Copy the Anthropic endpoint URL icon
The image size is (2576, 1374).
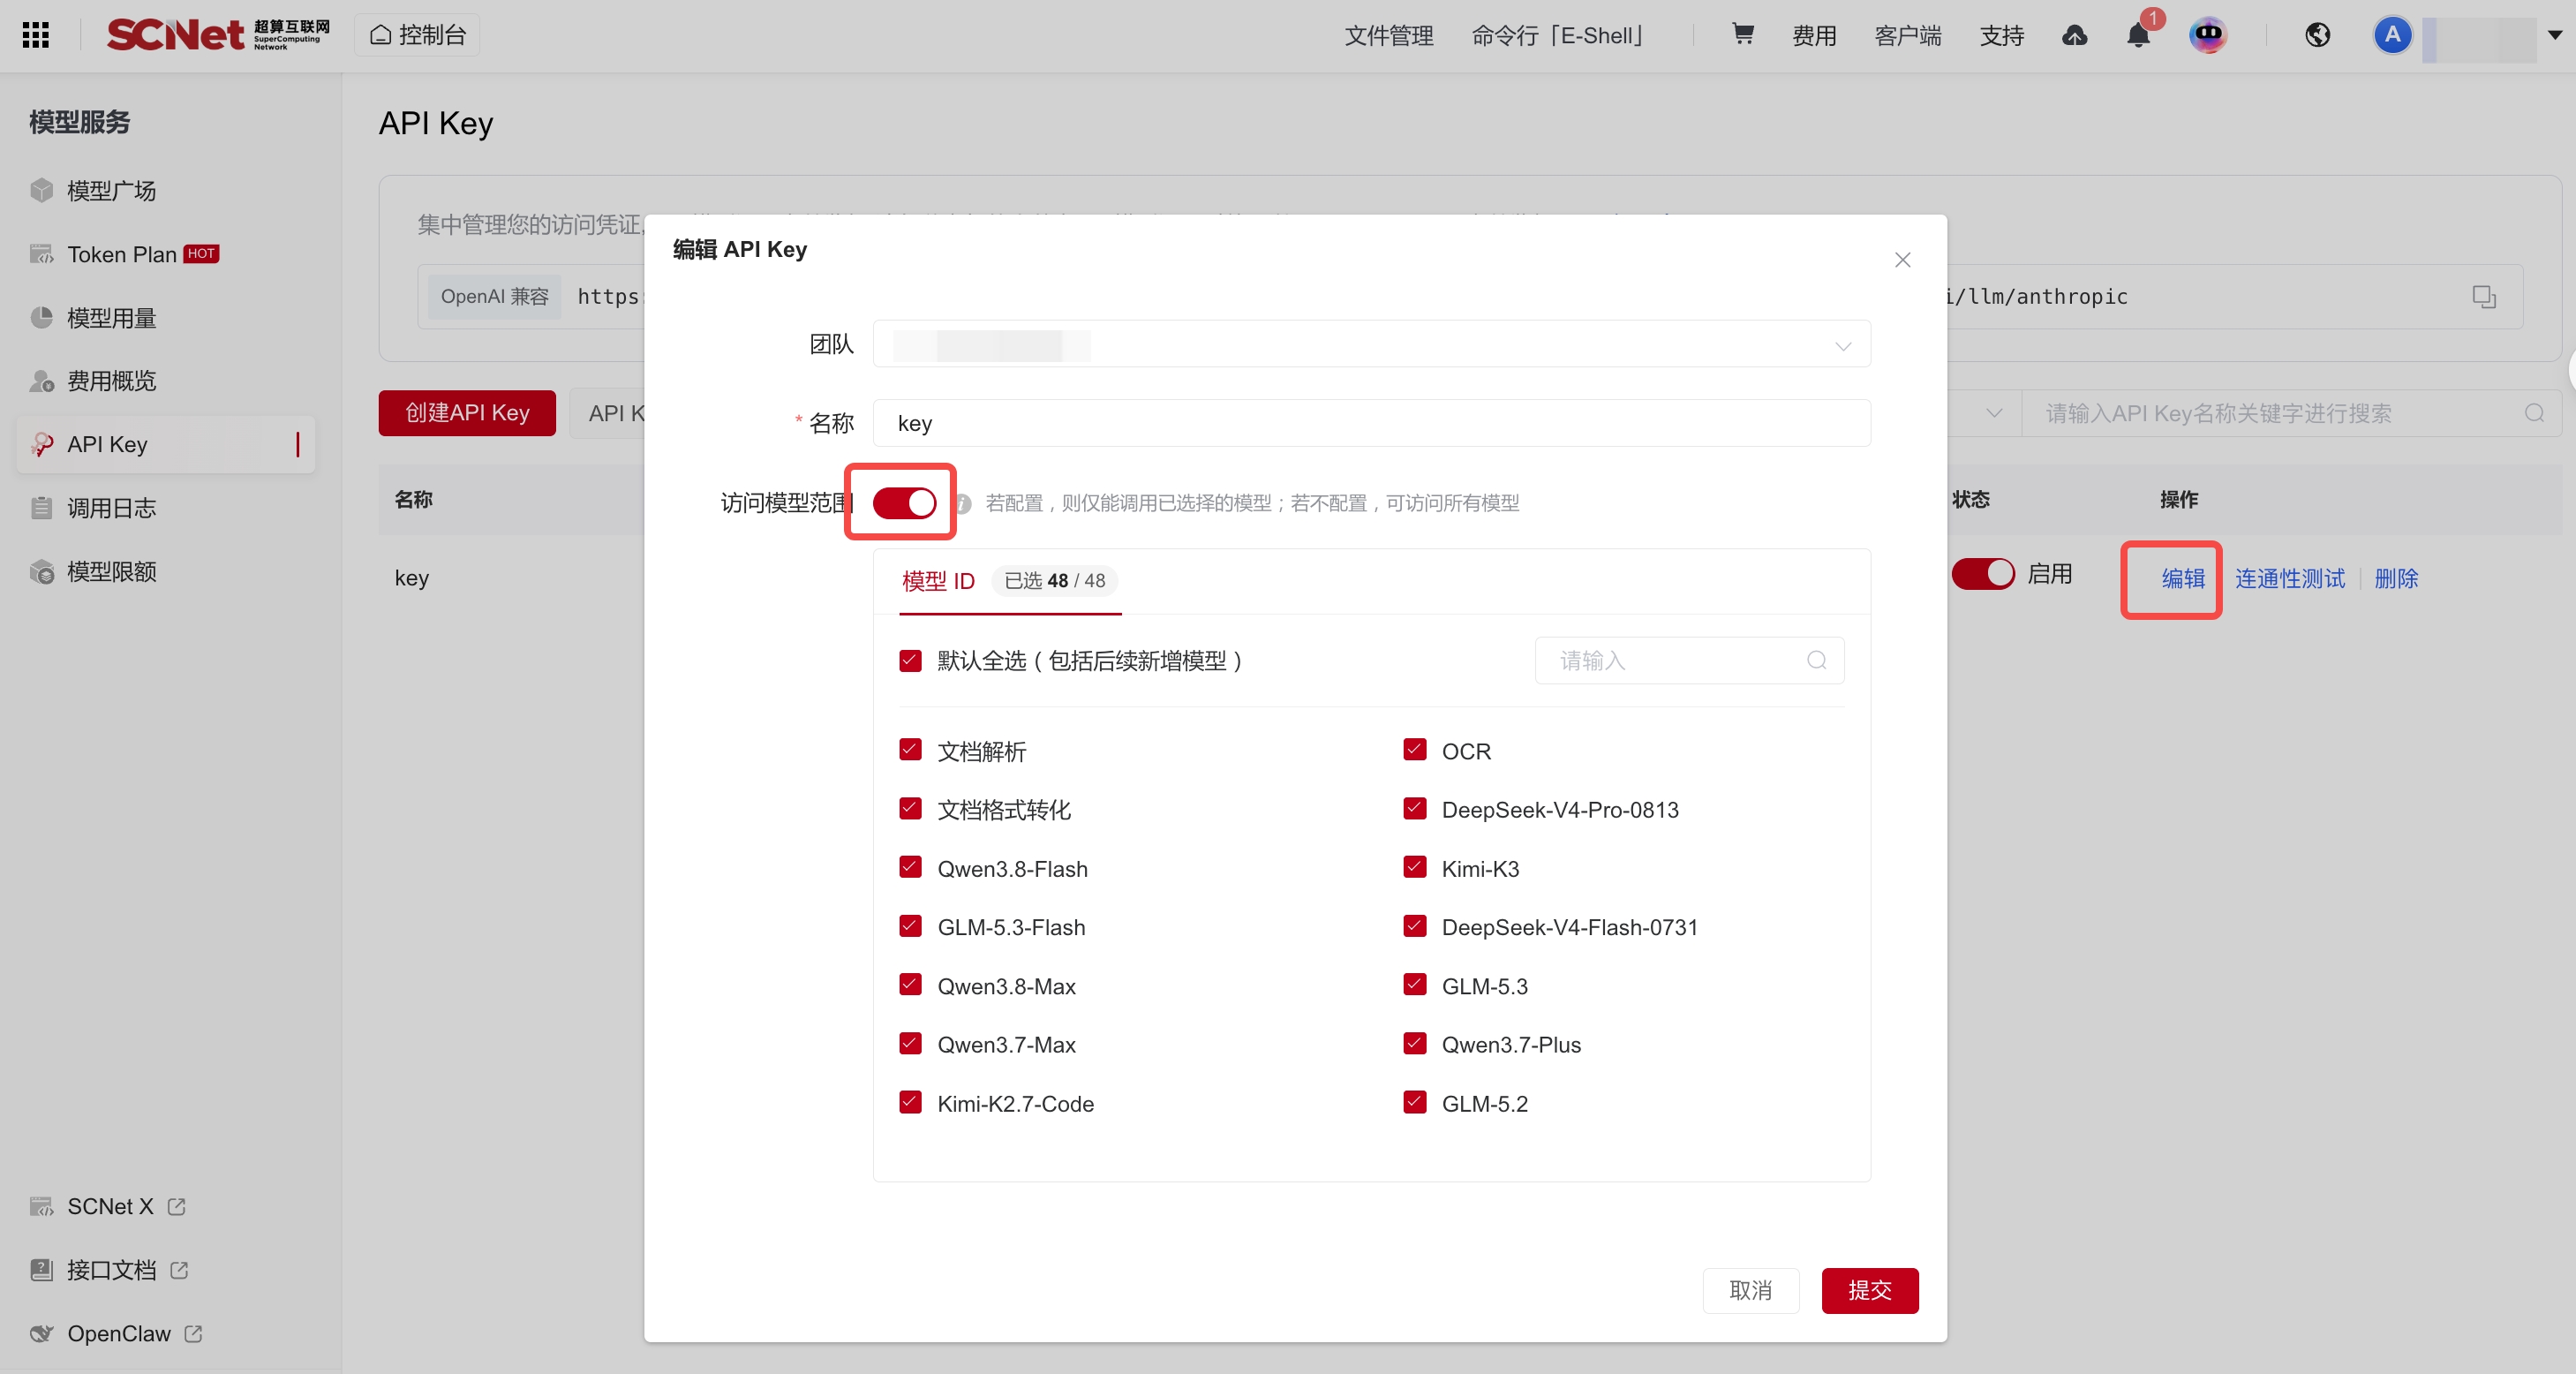[x=2484, y=297]
